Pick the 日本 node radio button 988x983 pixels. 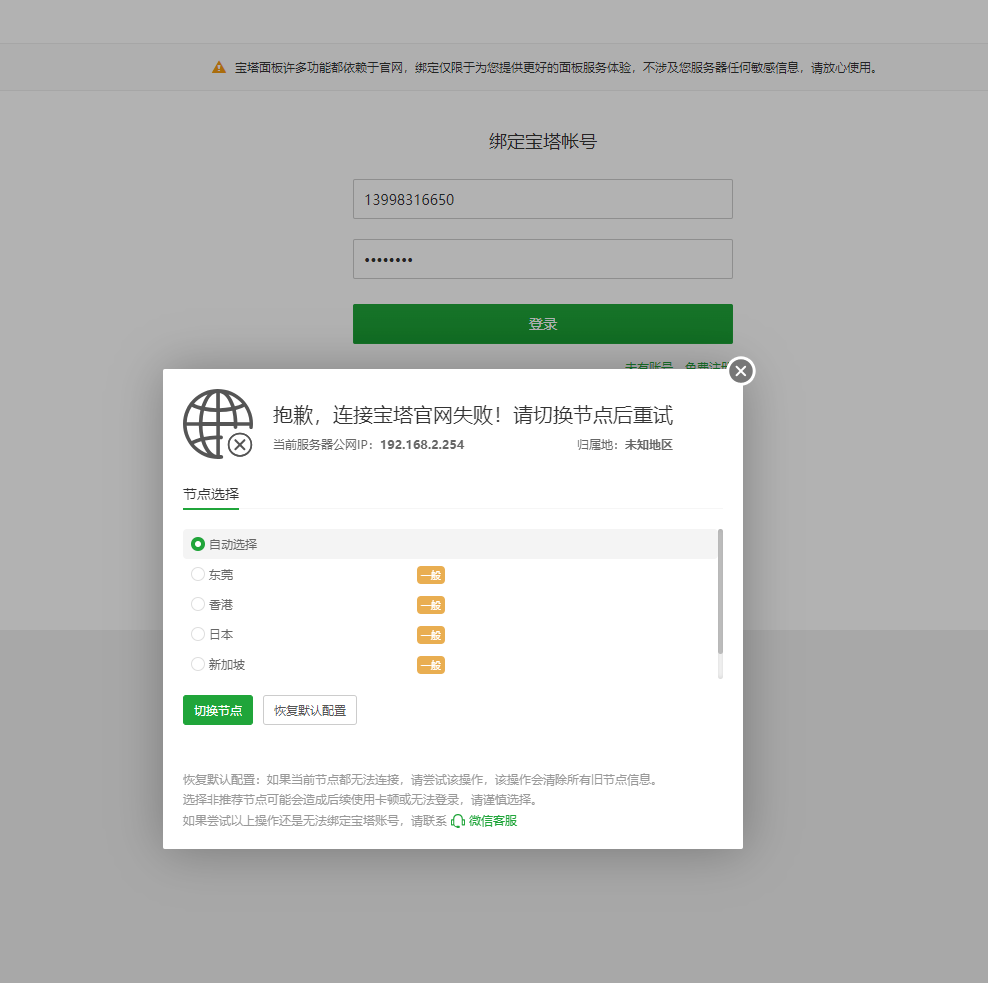click(198, 634)
